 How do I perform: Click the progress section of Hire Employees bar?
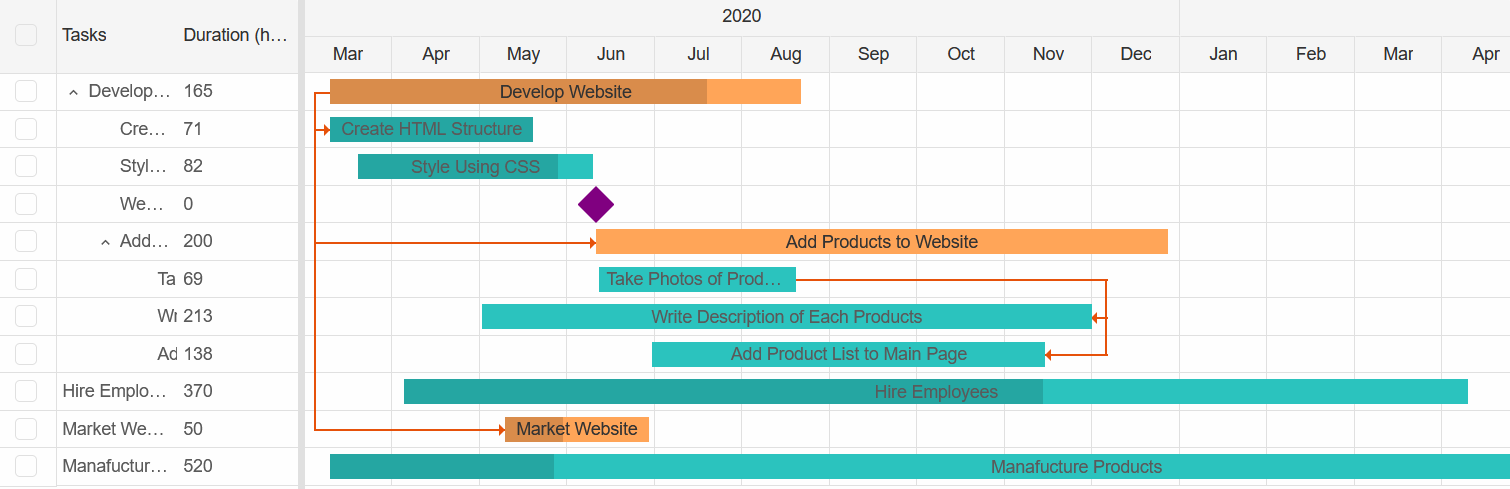[723, 392]
